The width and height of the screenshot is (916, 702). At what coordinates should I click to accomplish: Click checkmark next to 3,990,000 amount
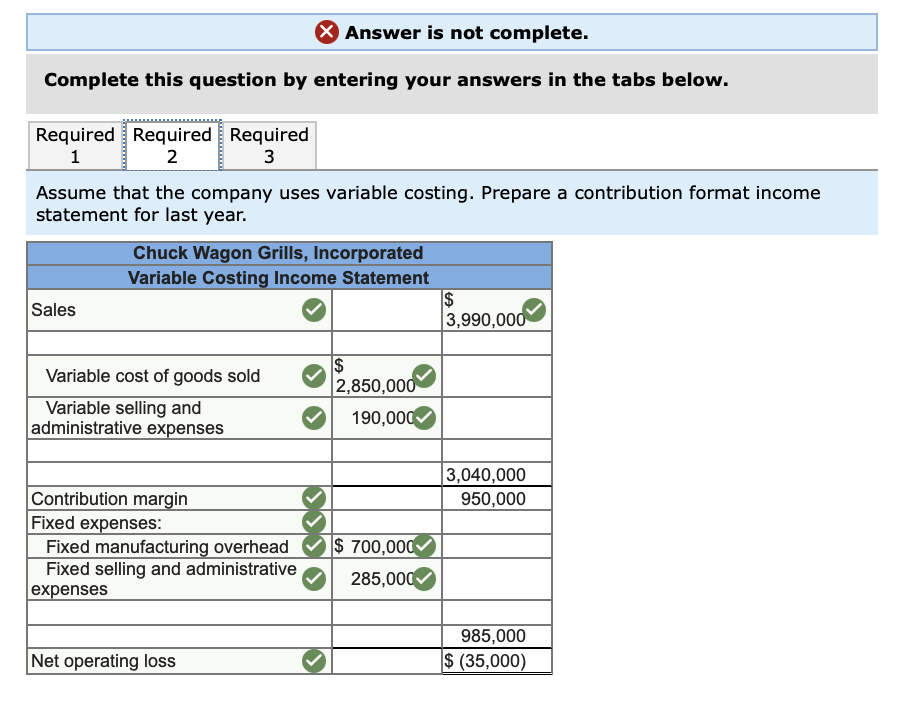coord(533,310)
